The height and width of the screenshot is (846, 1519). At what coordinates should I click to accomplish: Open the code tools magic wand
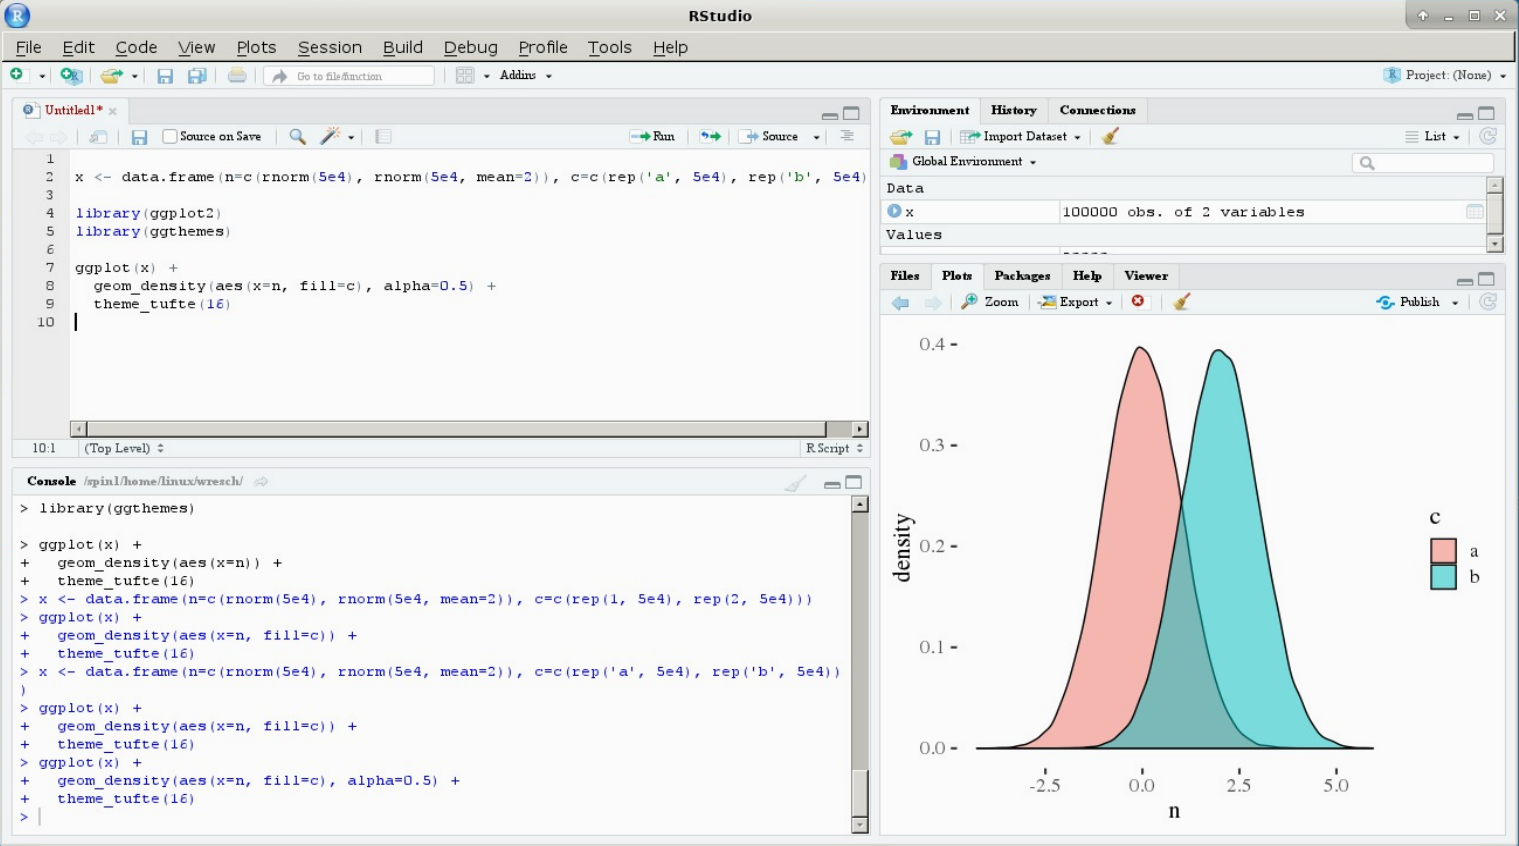point(330,137)
